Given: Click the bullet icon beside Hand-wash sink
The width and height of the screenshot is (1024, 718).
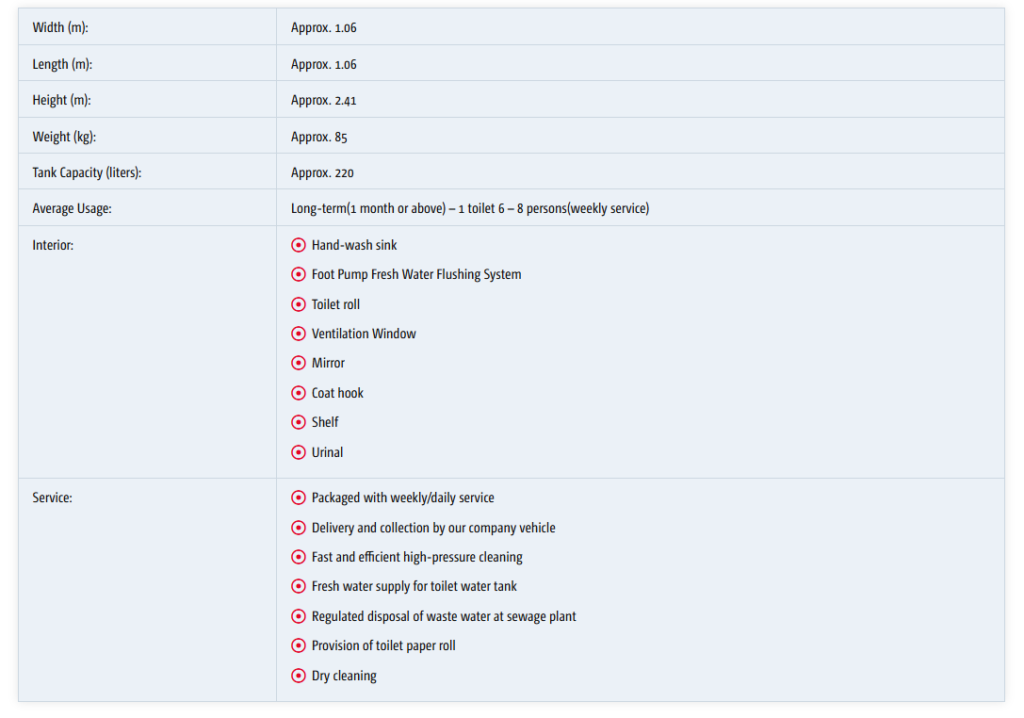Looking at the screenshot, I should click(298, 245).
